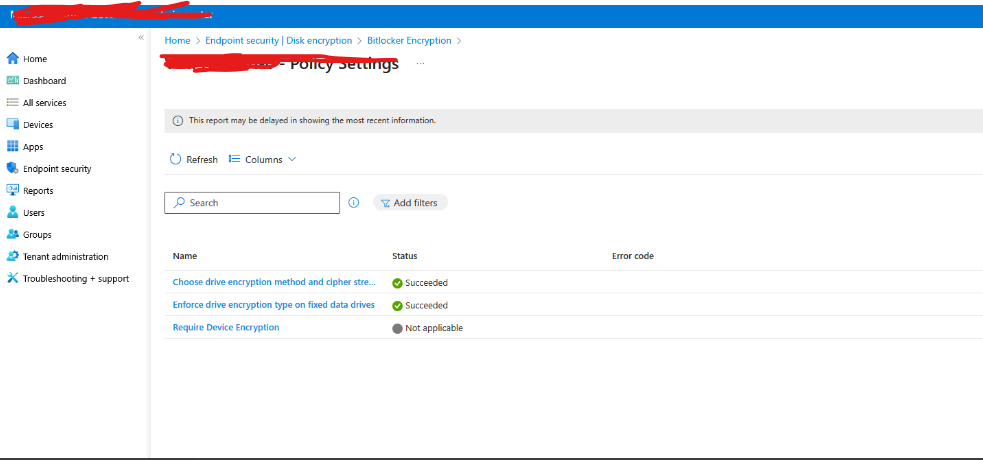Viewport: 983px width, 460px height.
Task: Click the Refresh circular arrow icon
Action: (176, 159)
